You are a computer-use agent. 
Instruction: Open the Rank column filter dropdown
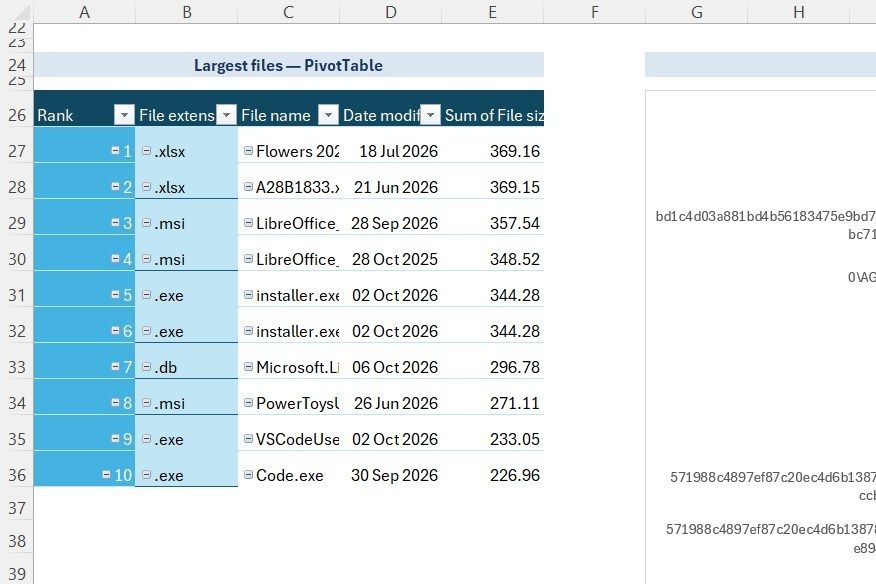124,115
